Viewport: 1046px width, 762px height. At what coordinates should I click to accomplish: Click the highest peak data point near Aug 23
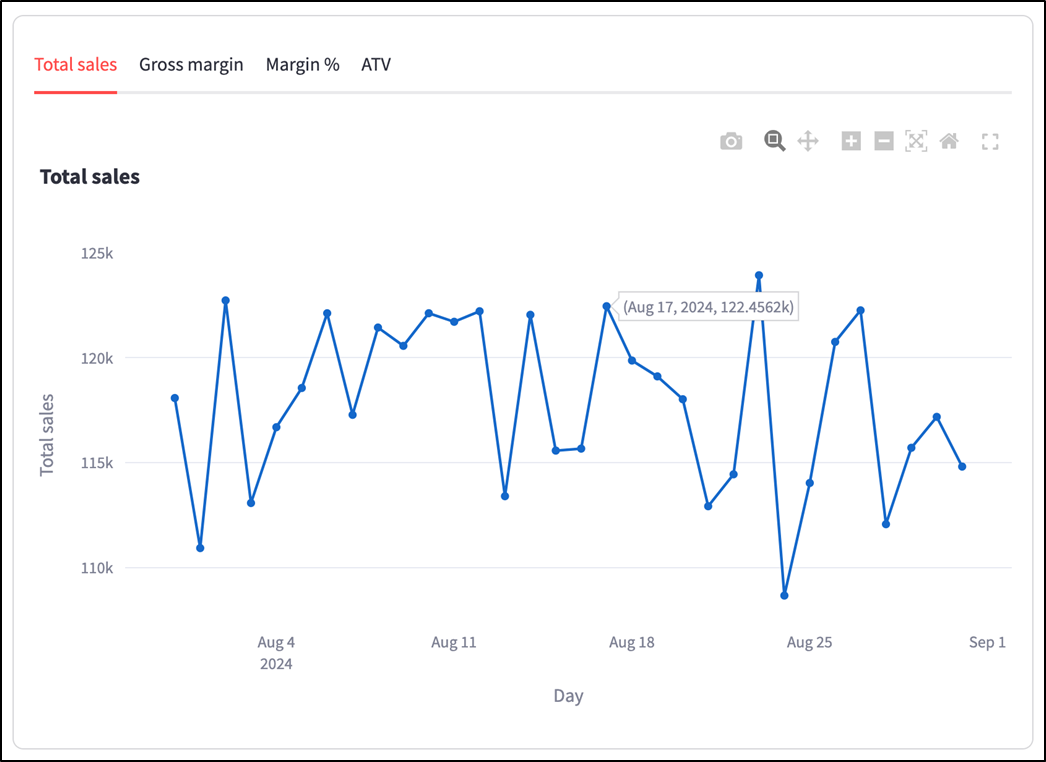point(758,276)
